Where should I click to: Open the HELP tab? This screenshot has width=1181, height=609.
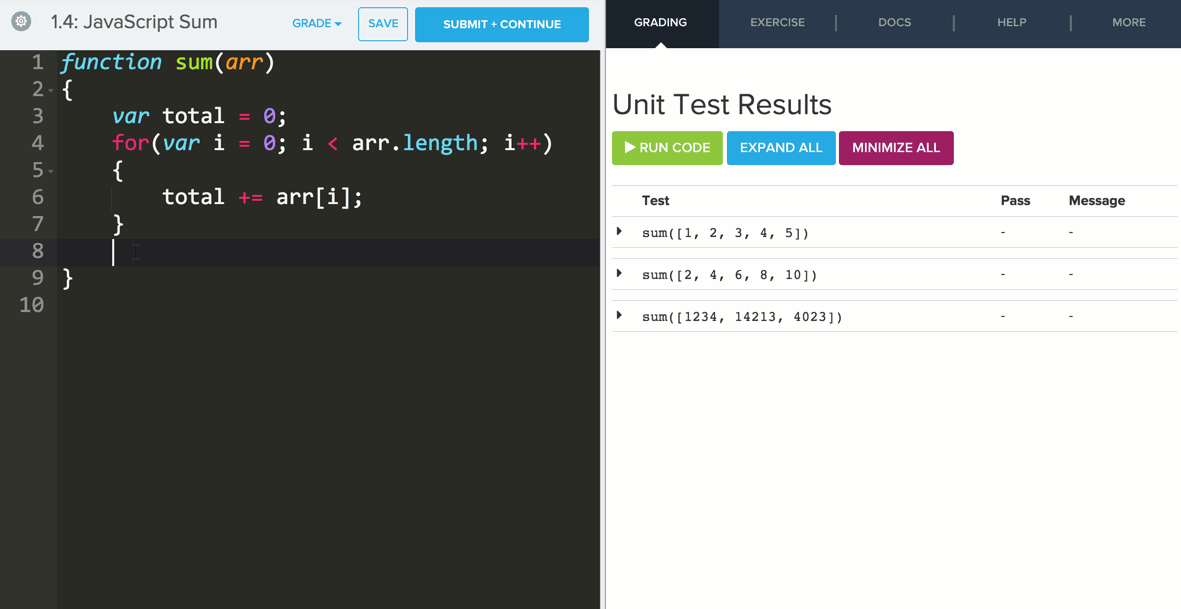pyautogui.click(x=1011, y=22)
